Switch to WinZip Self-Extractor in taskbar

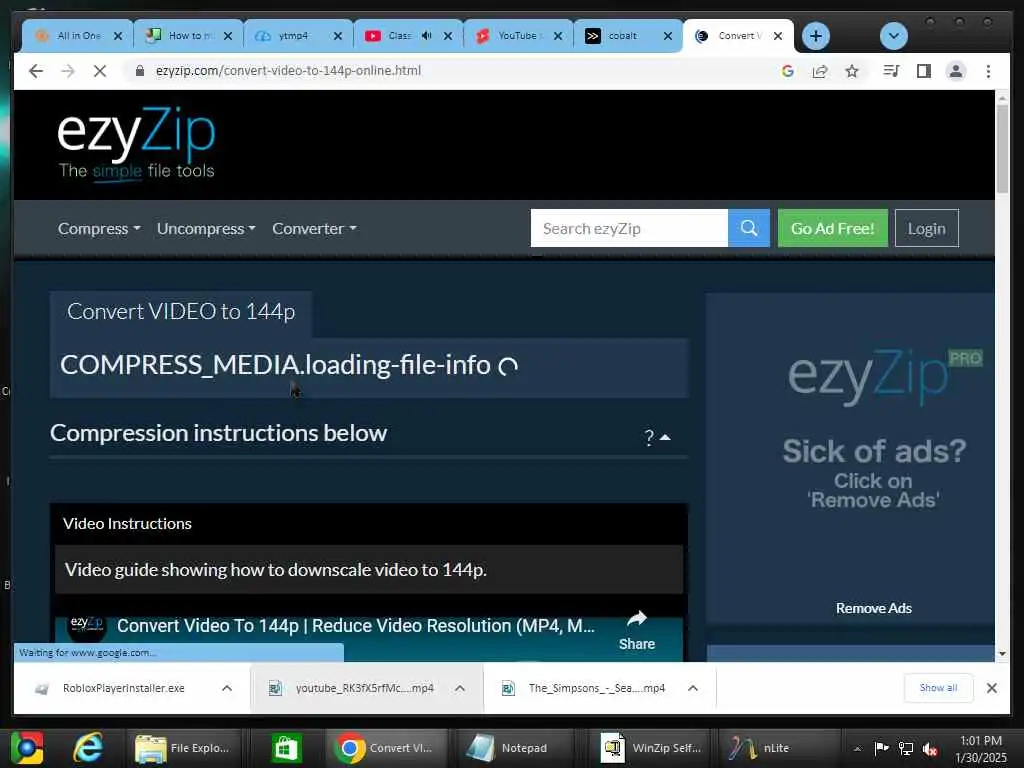coord(650,748)
